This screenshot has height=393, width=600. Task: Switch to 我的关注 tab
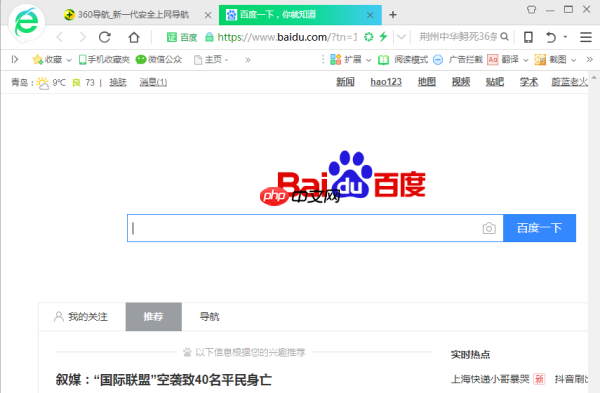click(x=82, y=317)
